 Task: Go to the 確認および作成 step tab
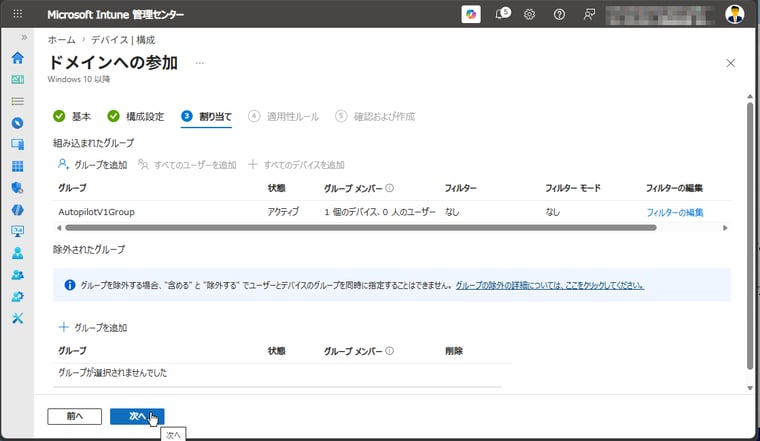pyautogui.click(x=375, y=116)
